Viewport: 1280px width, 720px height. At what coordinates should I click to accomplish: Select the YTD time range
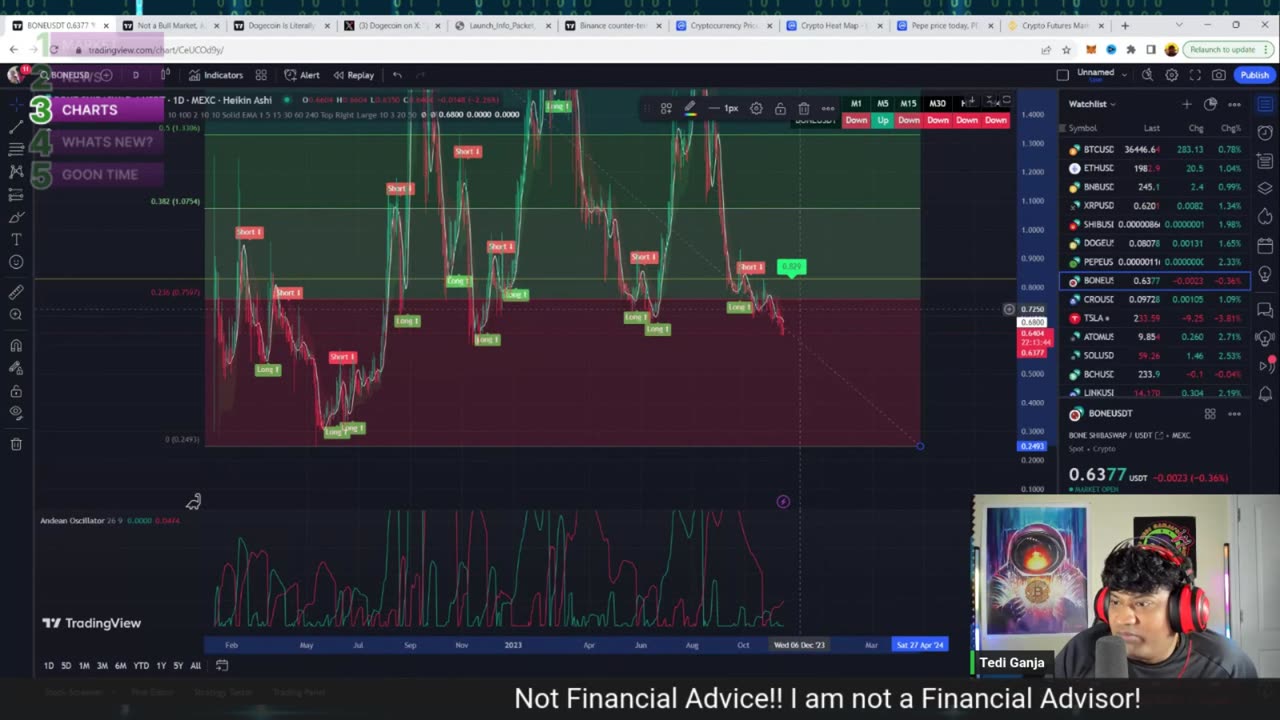pos(141,666)
